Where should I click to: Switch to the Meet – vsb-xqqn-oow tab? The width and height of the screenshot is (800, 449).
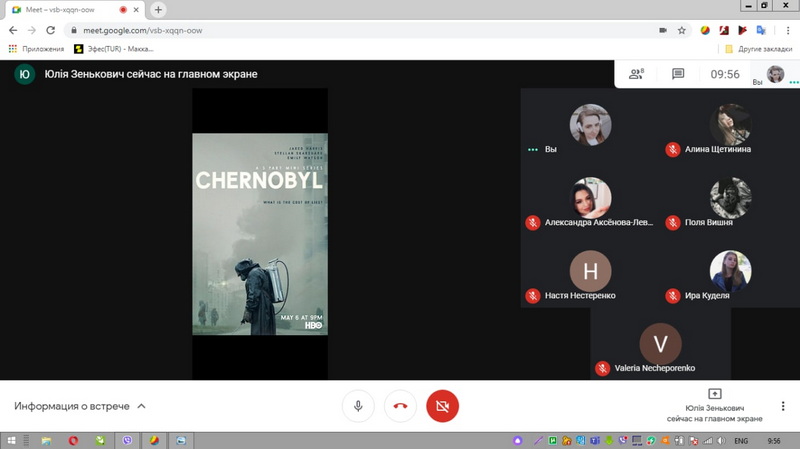(73, 10)
